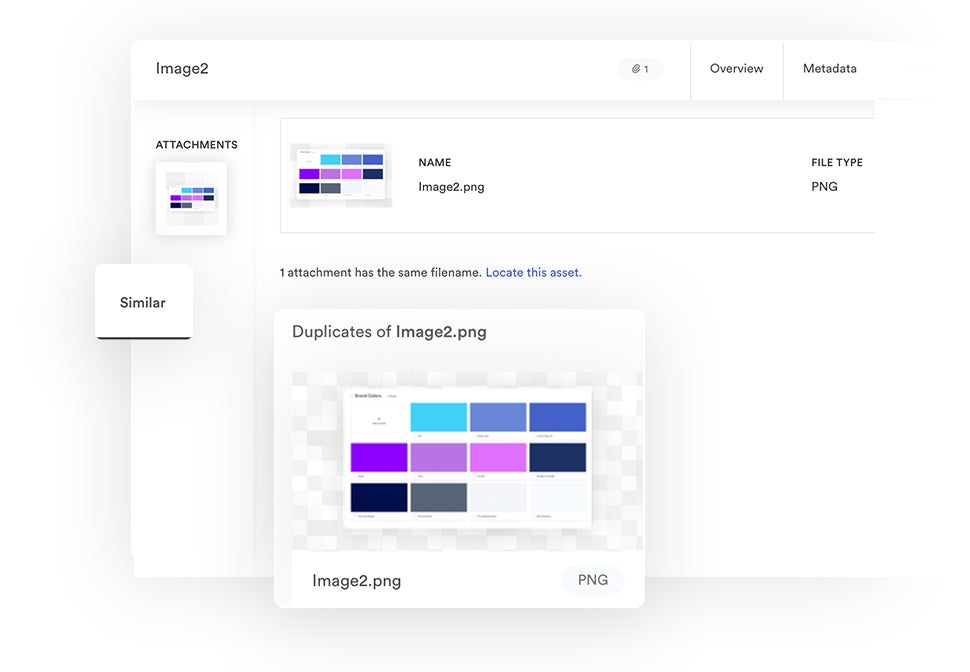Click the cyan color swatch in duplicate preview
This screenshot has height=672, width=970.
[439, 417]
